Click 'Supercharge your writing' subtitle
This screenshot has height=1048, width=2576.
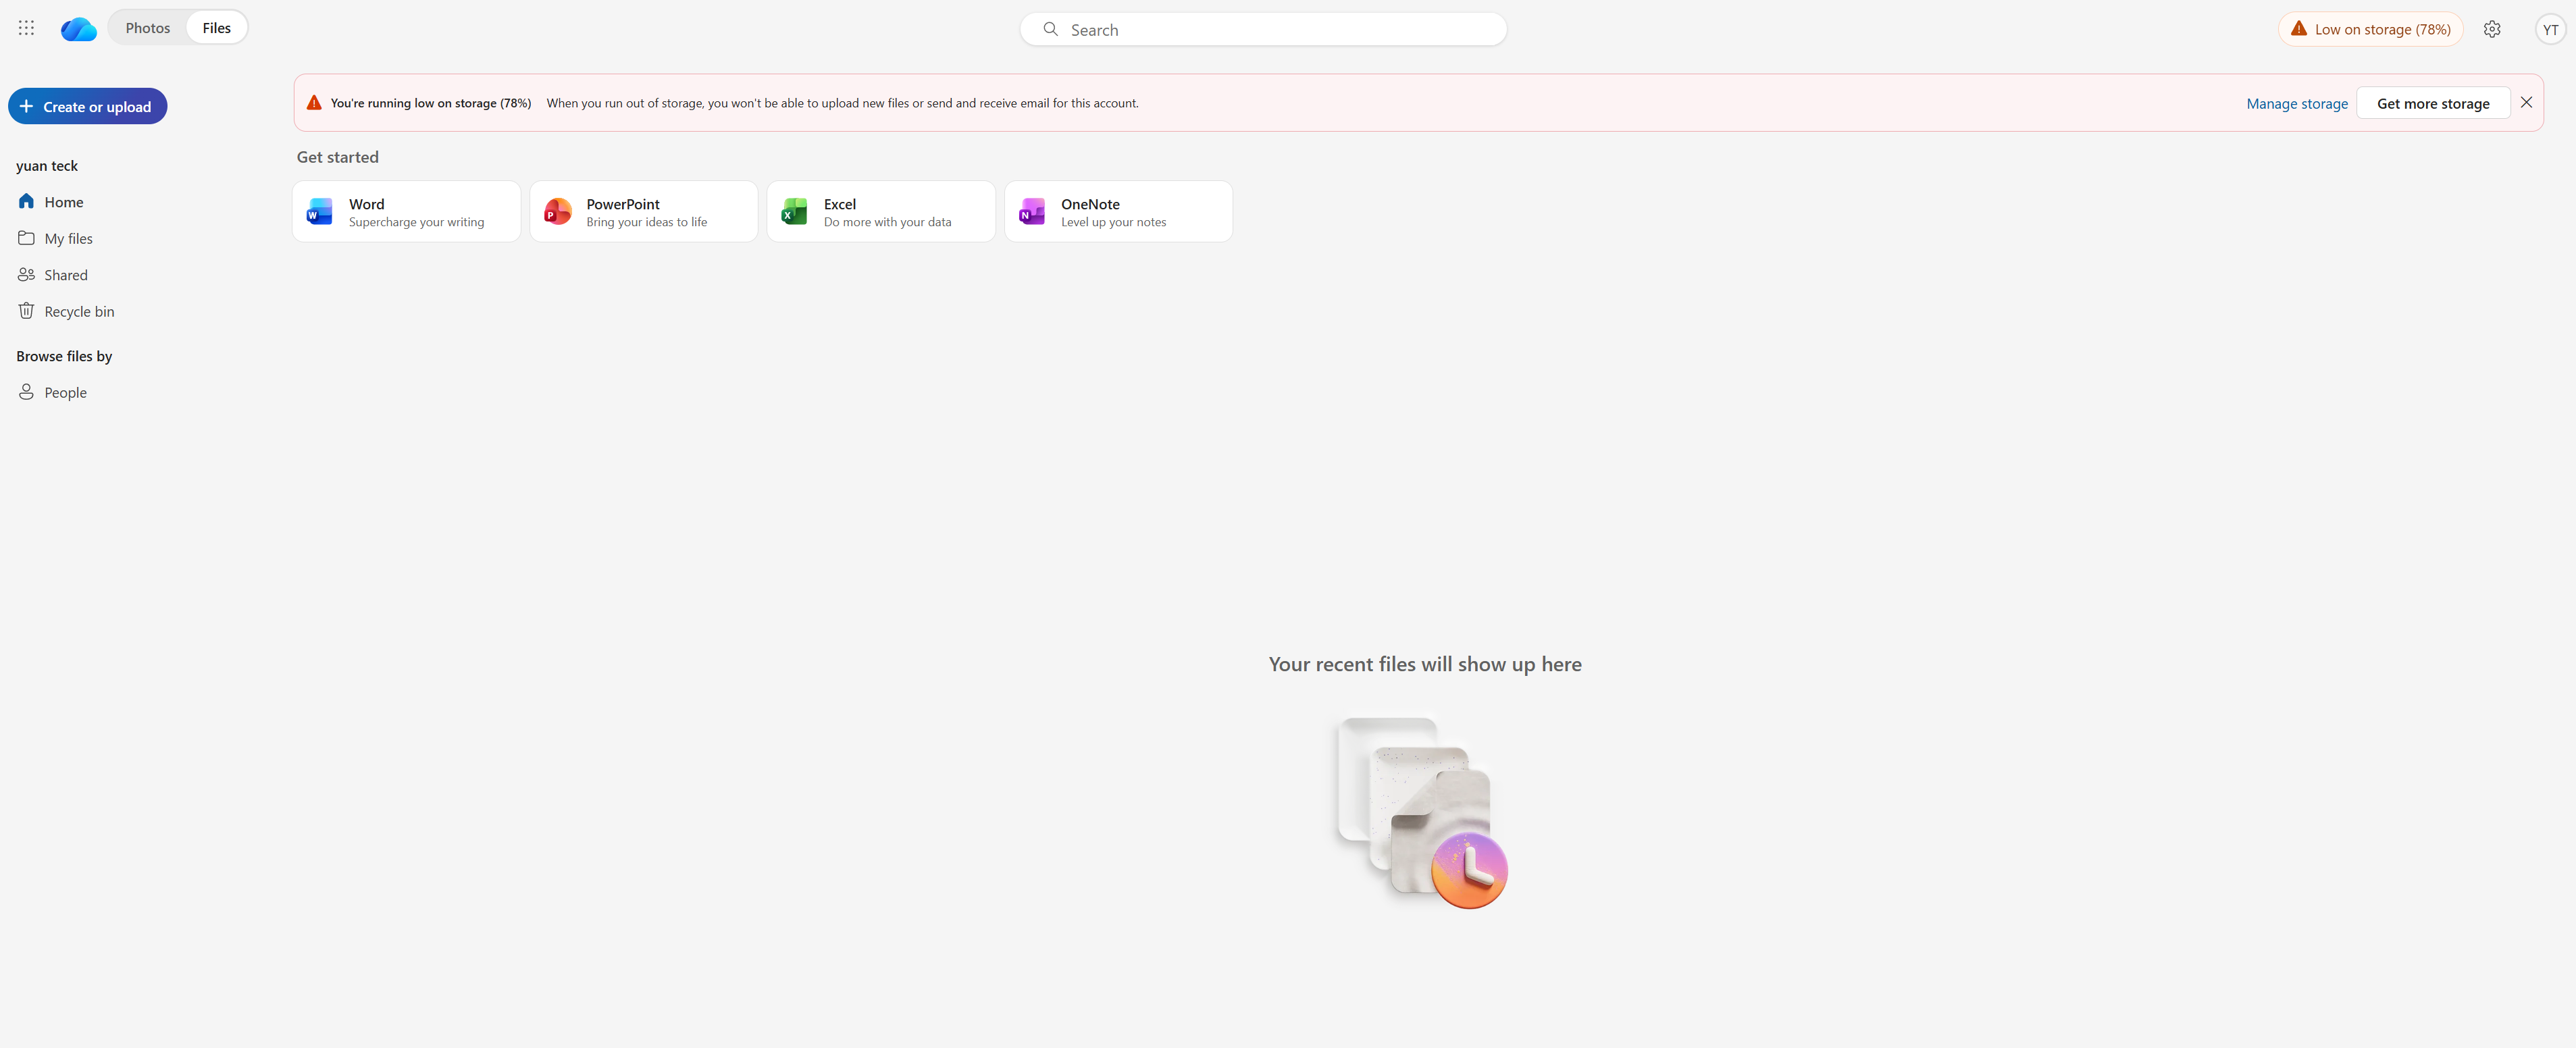416,222
